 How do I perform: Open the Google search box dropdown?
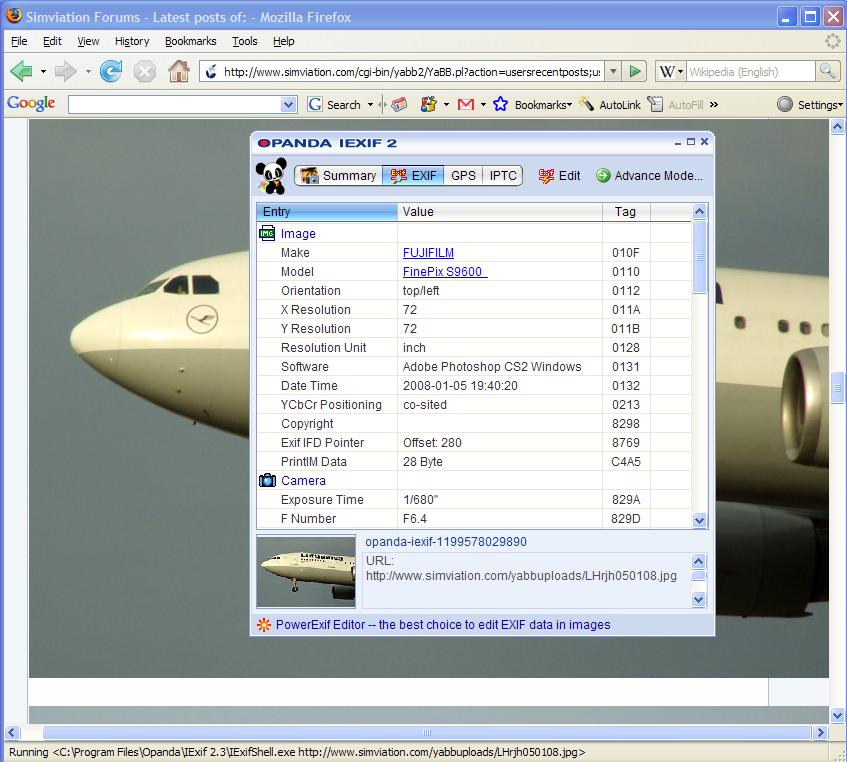pos(289,104)
